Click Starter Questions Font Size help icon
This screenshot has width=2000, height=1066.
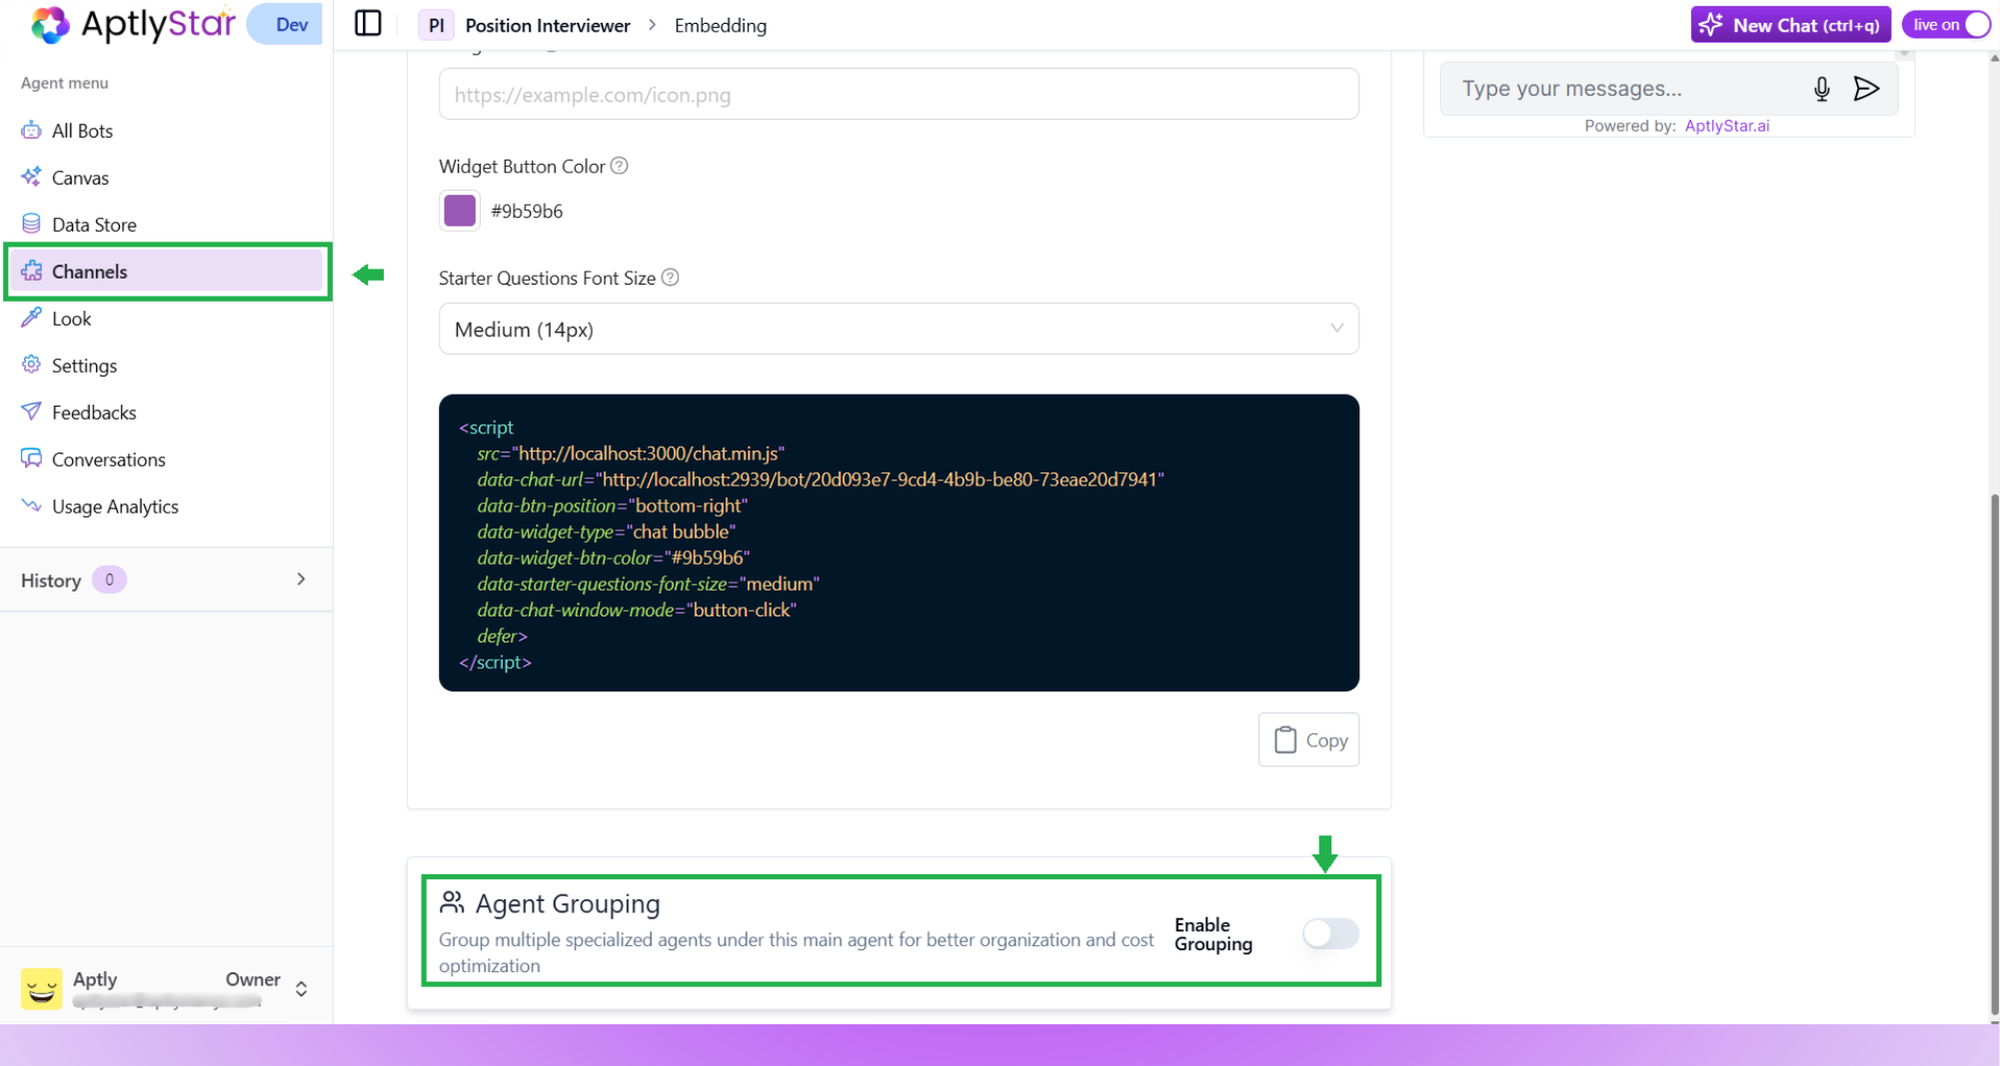click(670, 278)
